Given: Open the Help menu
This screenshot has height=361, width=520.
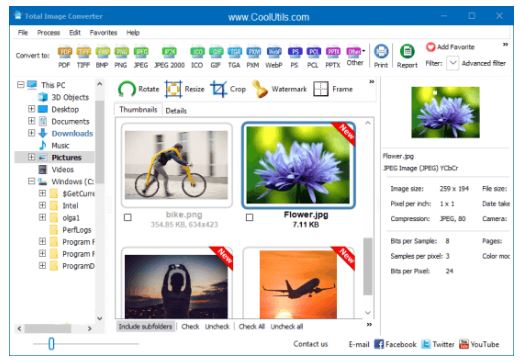Looking at the screenshot, I should pos(133,32).
